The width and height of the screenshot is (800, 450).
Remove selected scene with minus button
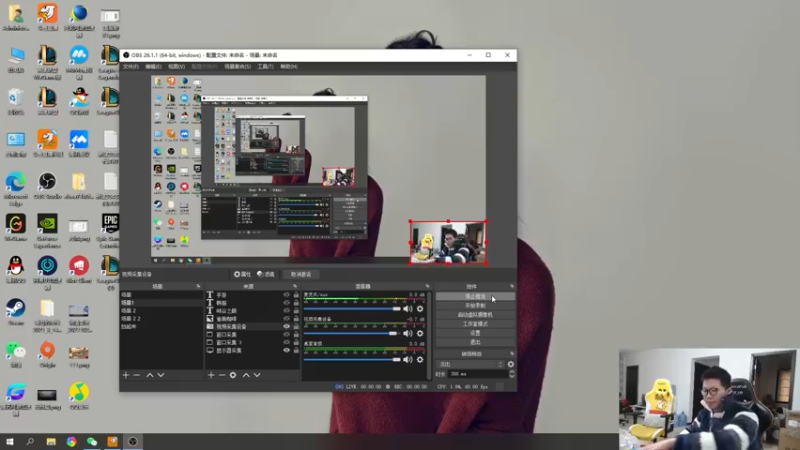point(137,375)
